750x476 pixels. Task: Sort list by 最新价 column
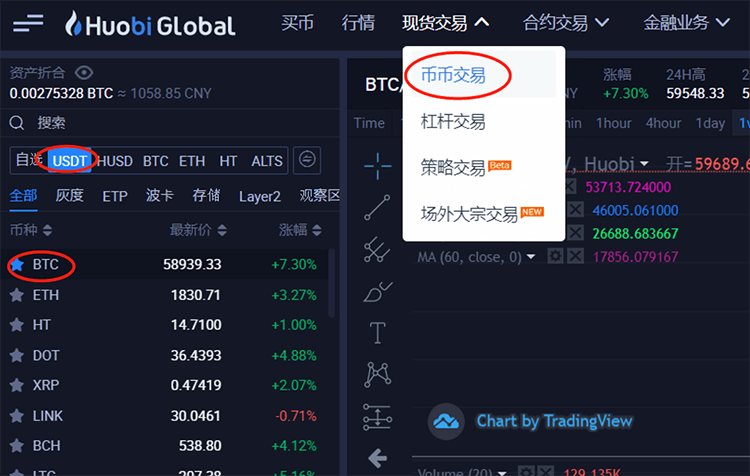click(198, 230)
